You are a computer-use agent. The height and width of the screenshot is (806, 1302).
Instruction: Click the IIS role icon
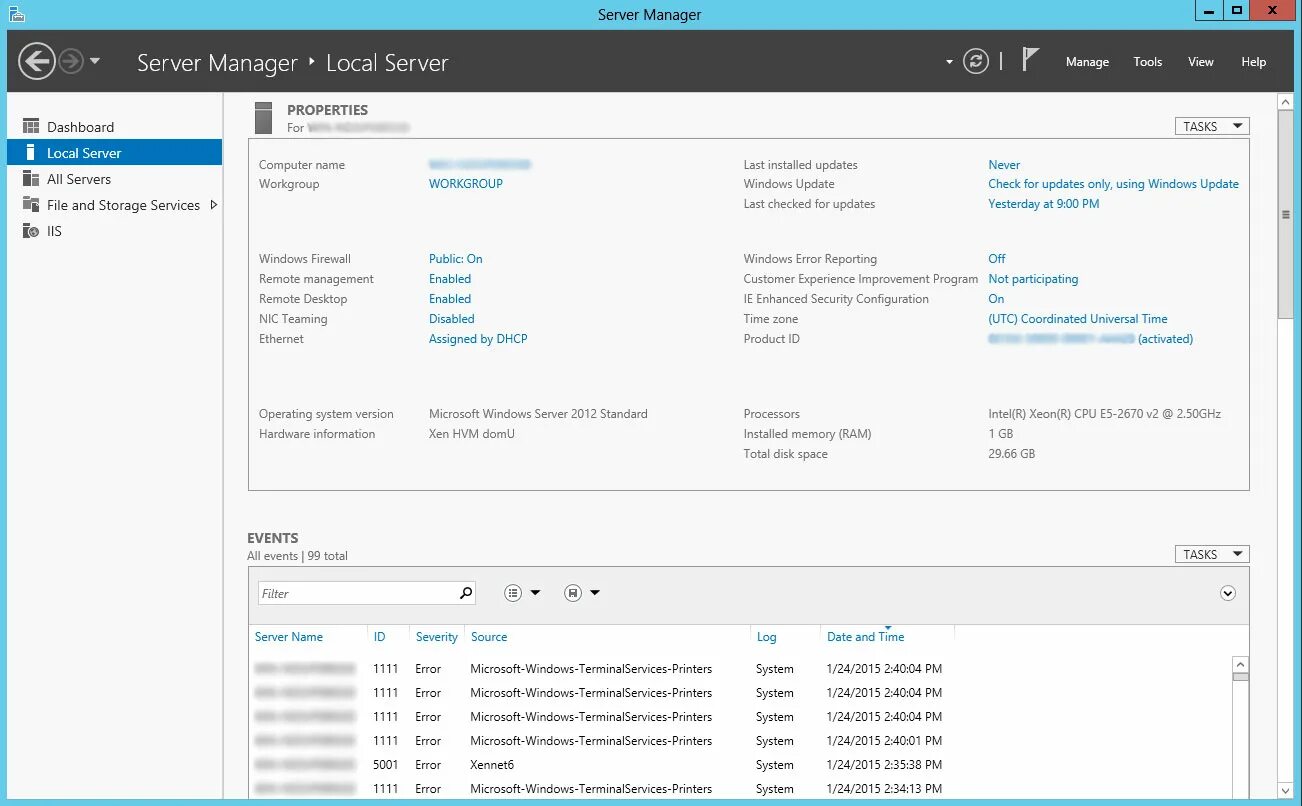click(31, 231)
